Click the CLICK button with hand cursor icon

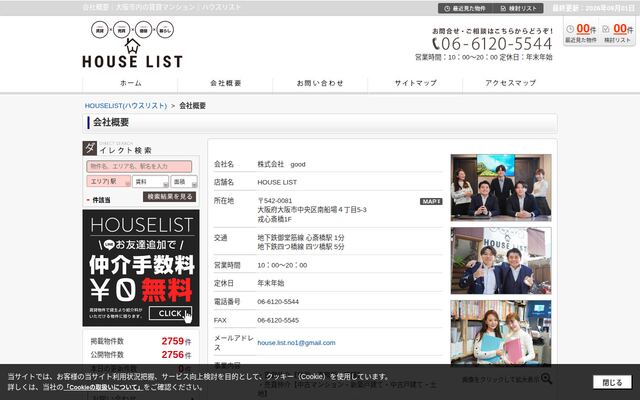pos(170,313)
